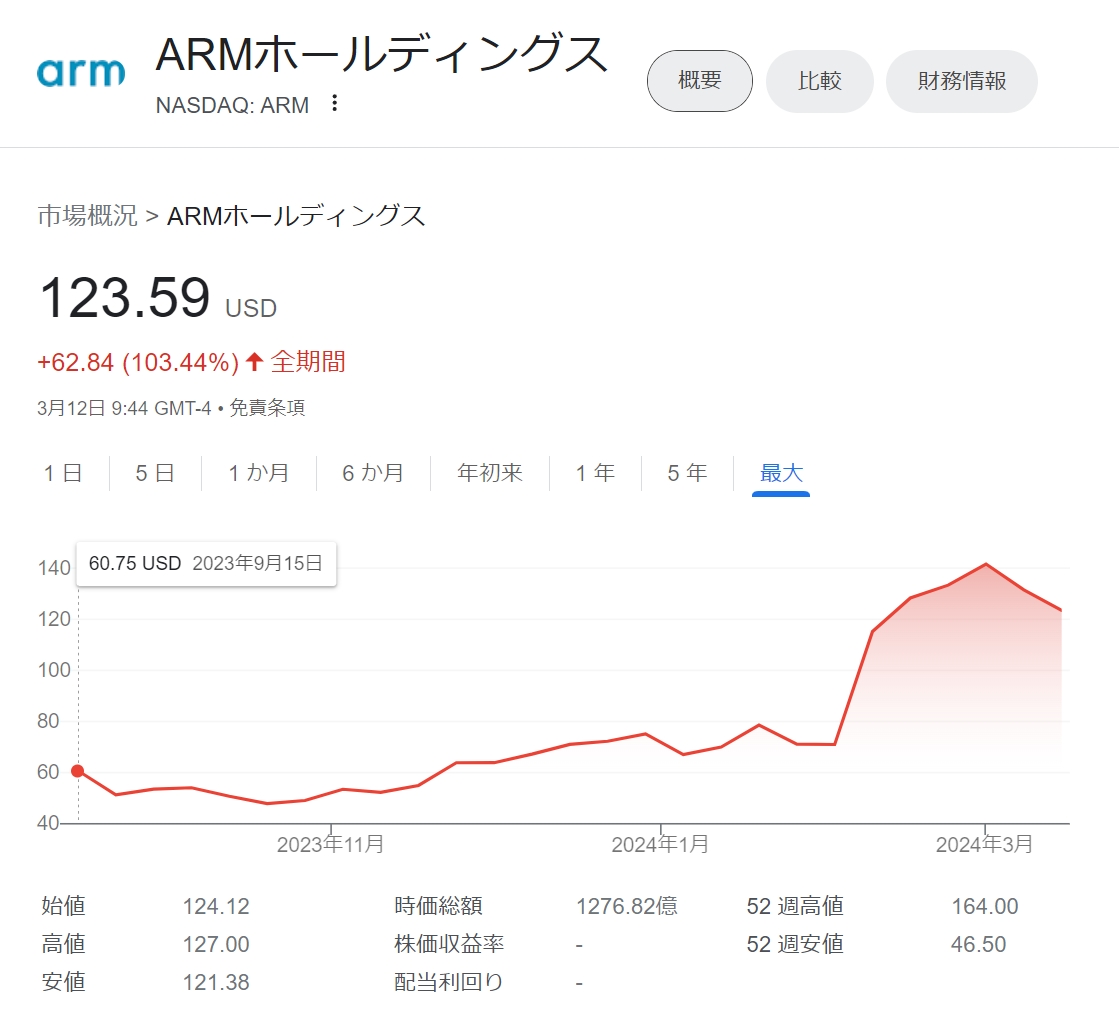This screenshot has height=1021, width=1119.
Task: Open the 年初来 chart view
Action: coord(488,473)
